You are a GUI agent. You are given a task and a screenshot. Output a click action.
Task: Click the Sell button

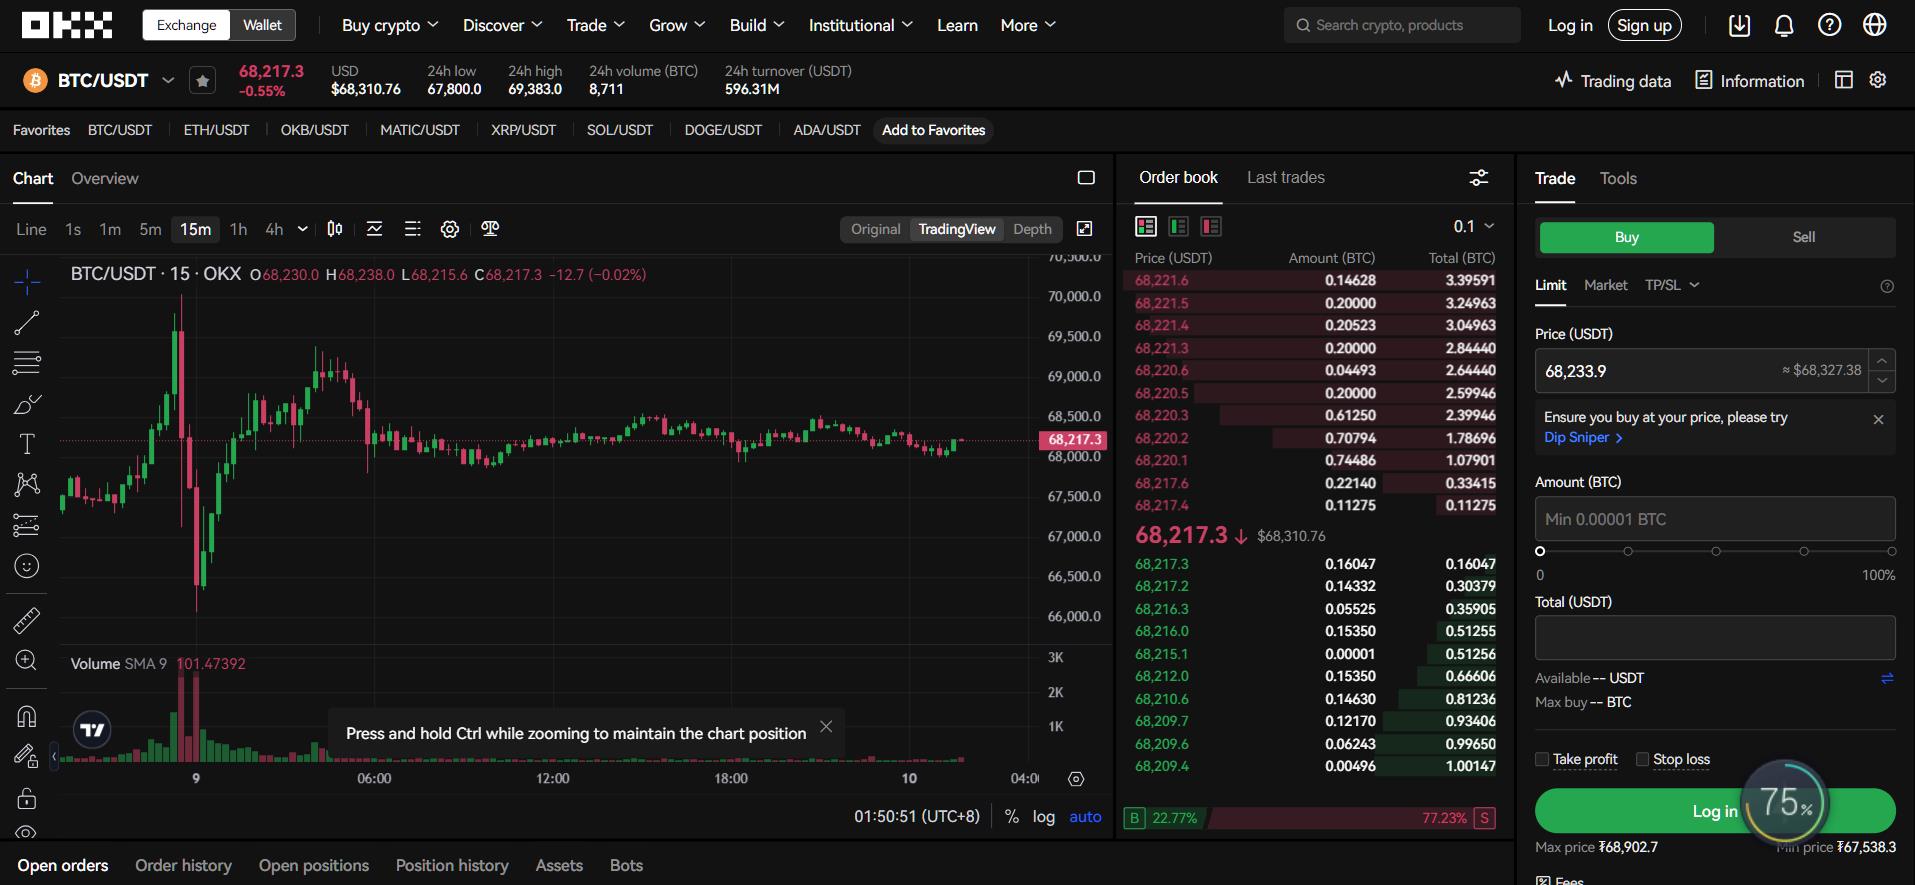(x=1803, y=237)
